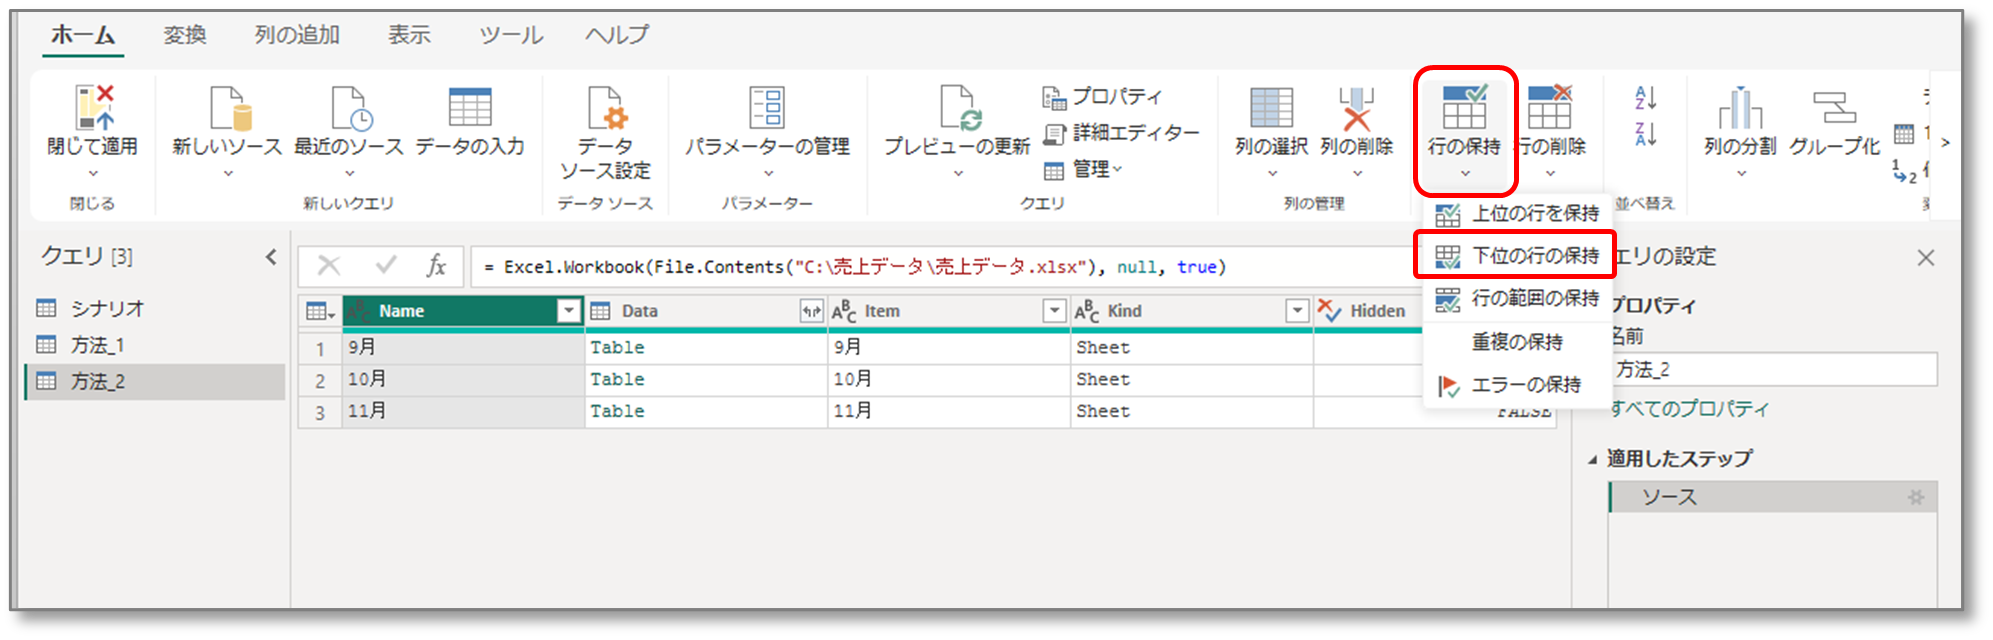The width and height of the screenshot is (1993, 640).
Task: Click the Table link in the 11月 row
Action: (617, 411)
